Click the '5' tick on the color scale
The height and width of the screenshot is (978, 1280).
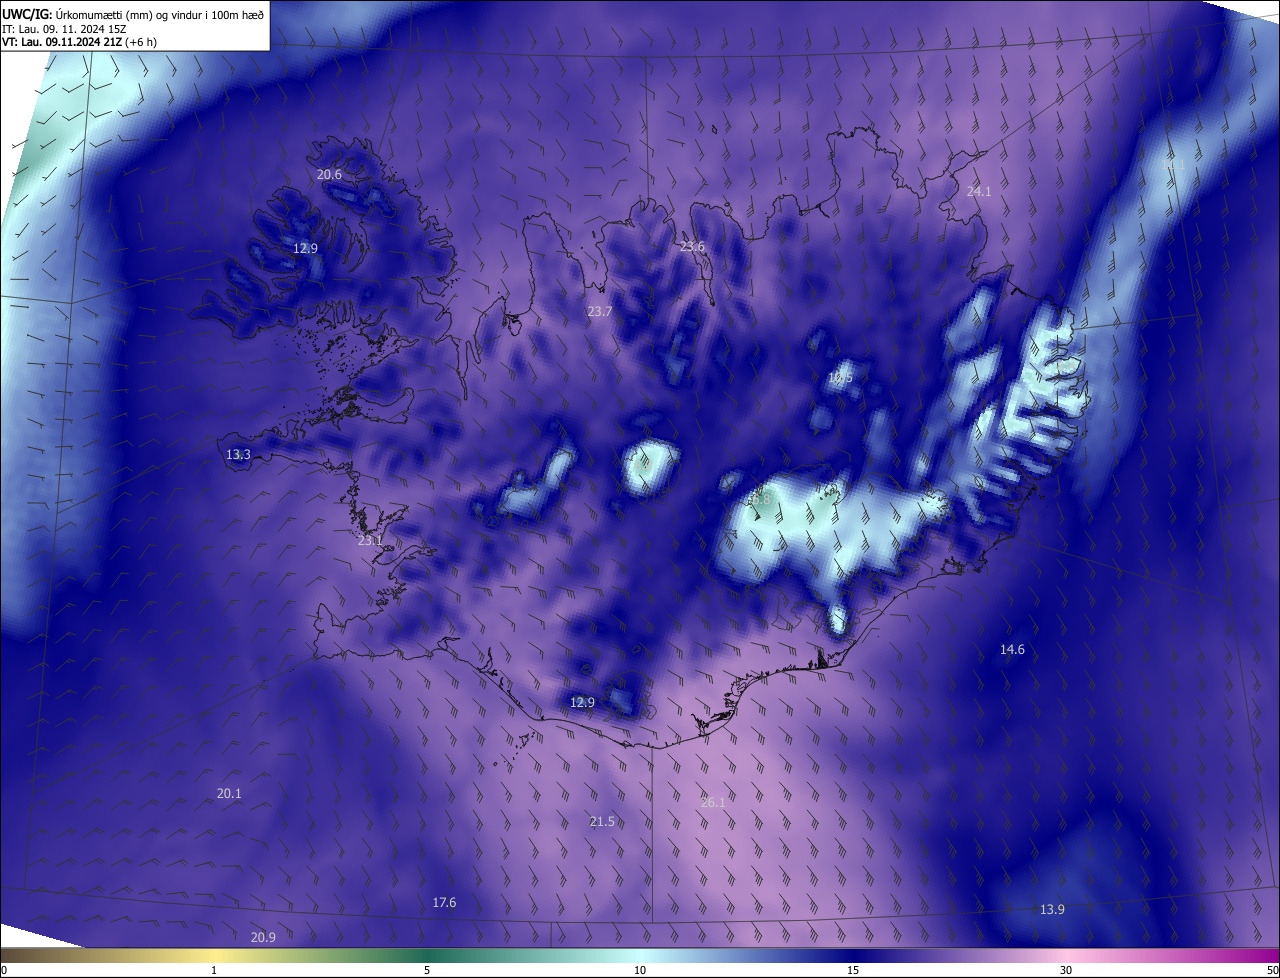427,971
